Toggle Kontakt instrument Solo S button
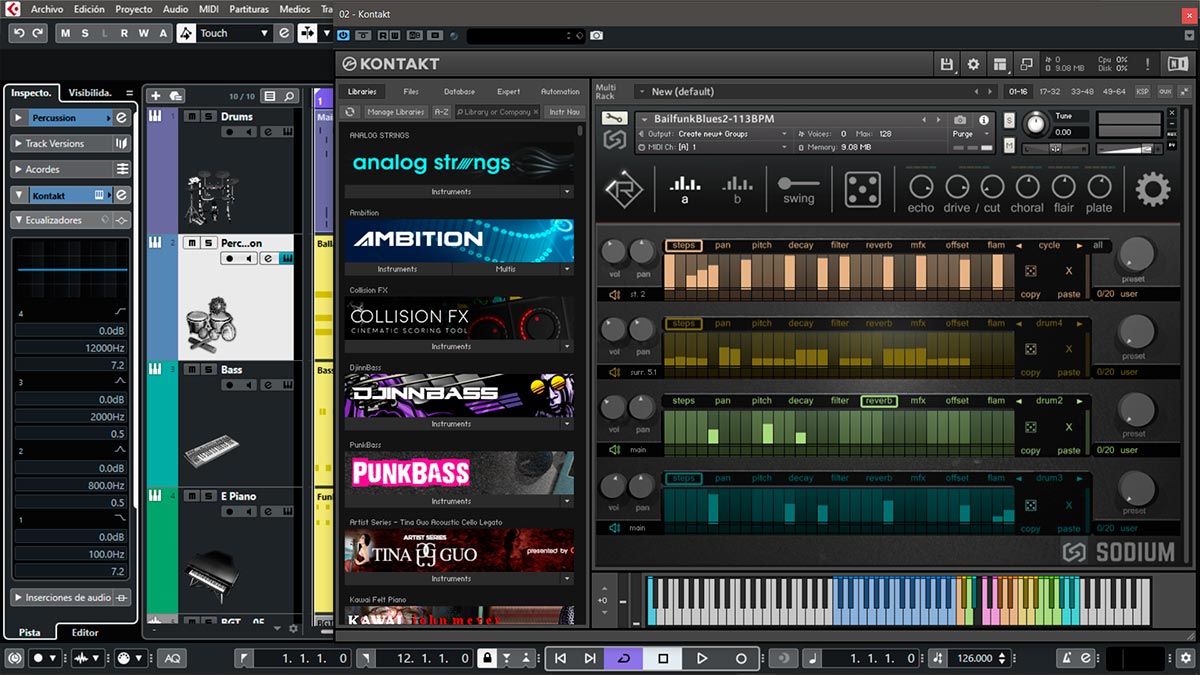Image resolution: width=1200 pixels, height=675 pixels. pos(1009,120)
